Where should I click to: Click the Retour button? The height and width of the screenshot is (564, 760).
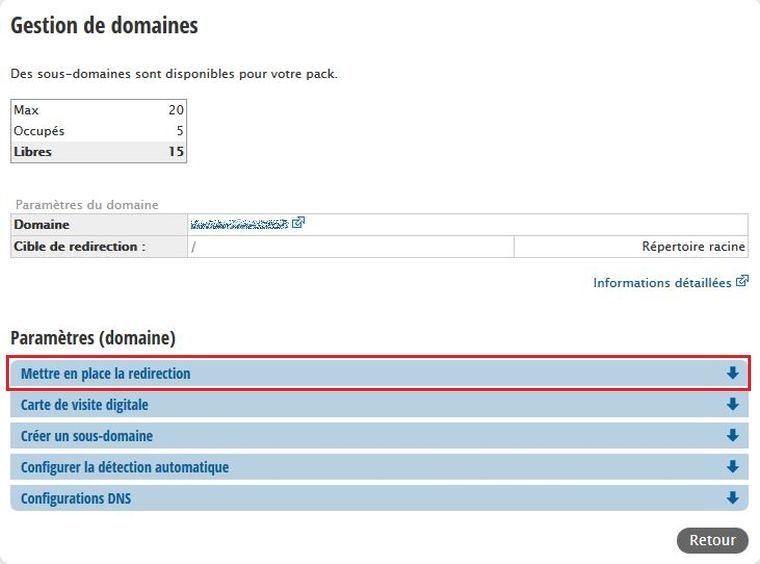[x=712, y=540]
